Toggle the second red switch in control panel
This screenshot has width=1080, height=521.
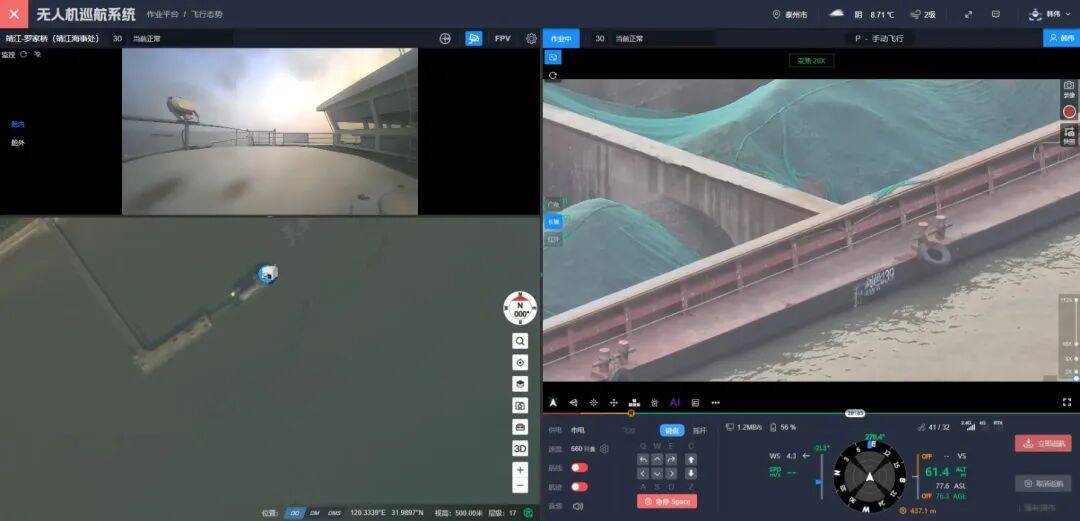579,486
